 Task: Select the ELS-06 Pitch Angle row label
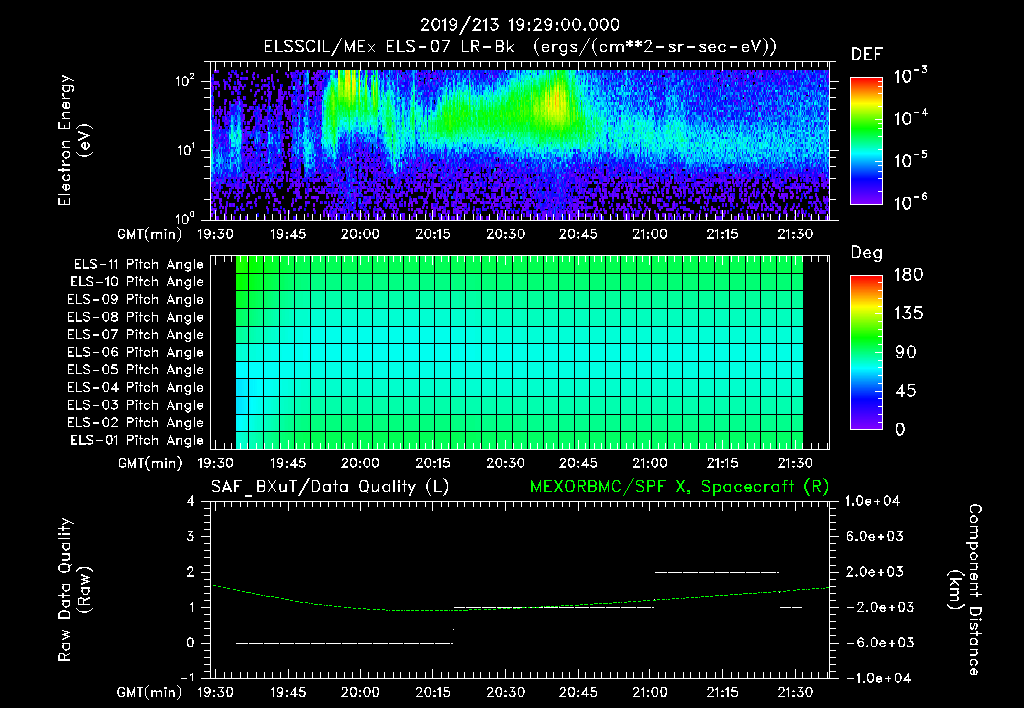[135, 352]
